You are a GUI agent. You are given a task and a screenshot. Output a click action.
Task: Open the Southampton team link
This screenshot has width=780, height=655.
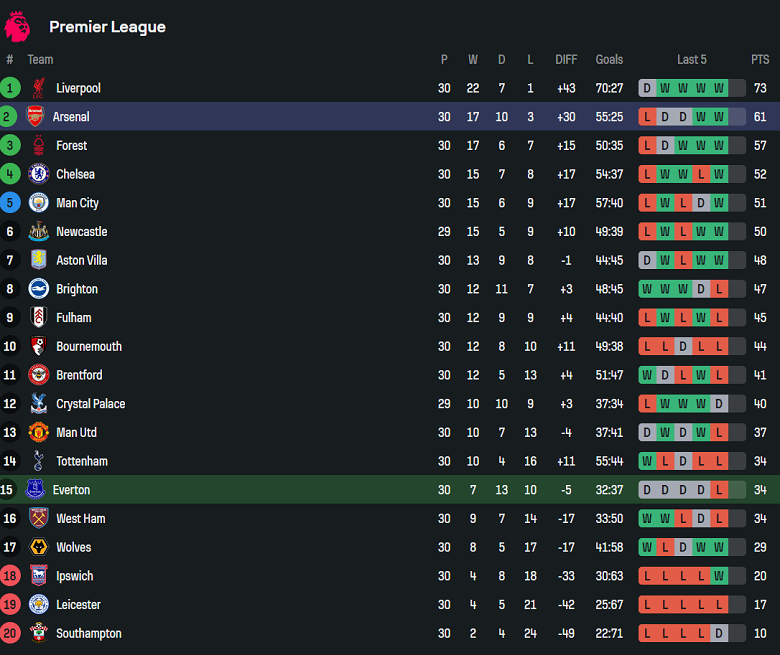tap(88, 634)
